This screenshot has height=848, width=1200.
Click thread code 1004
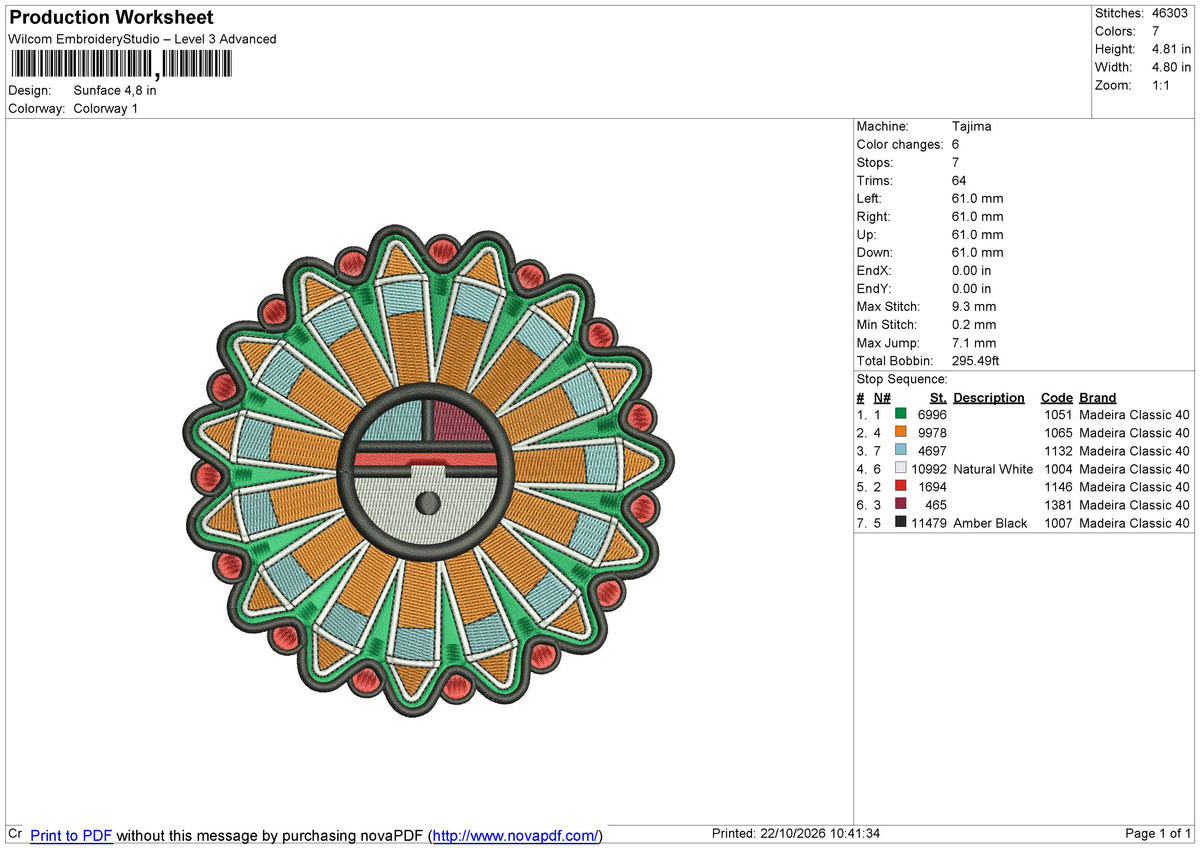pyautogui.click(x=1057, y=469)
